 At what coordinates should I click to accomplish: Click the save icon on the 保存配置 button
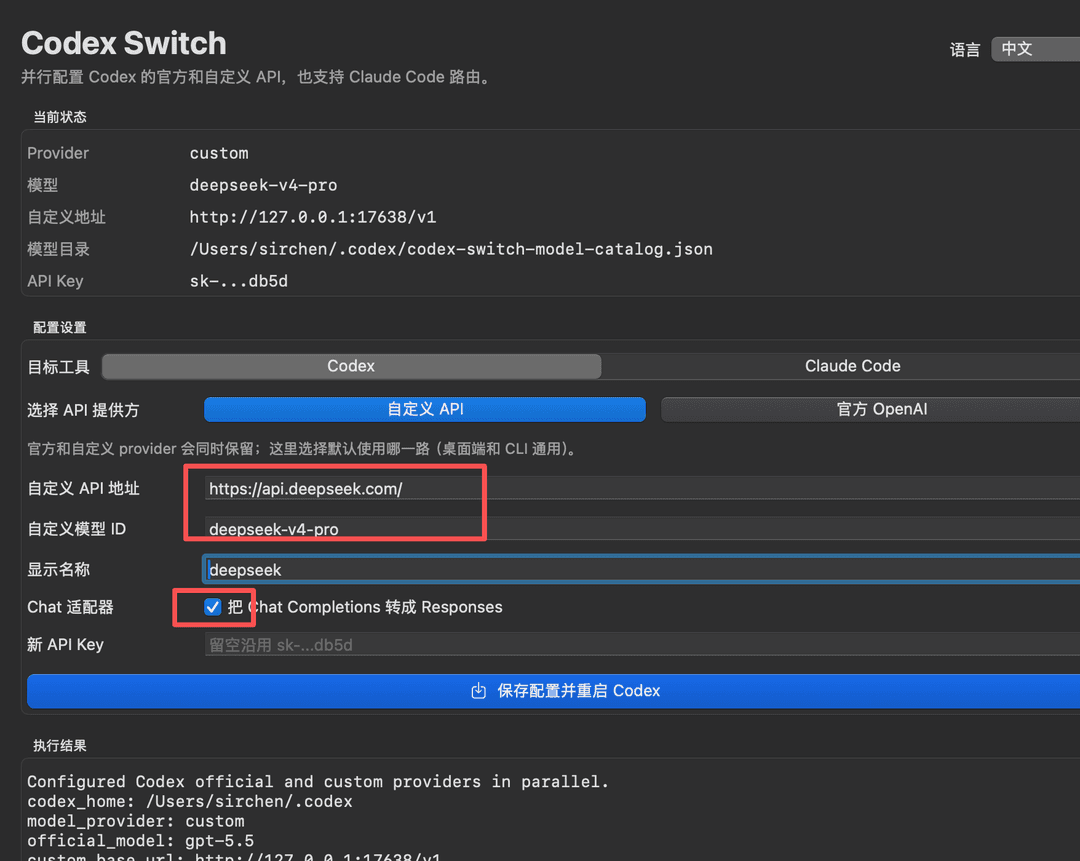pos(479,691)
